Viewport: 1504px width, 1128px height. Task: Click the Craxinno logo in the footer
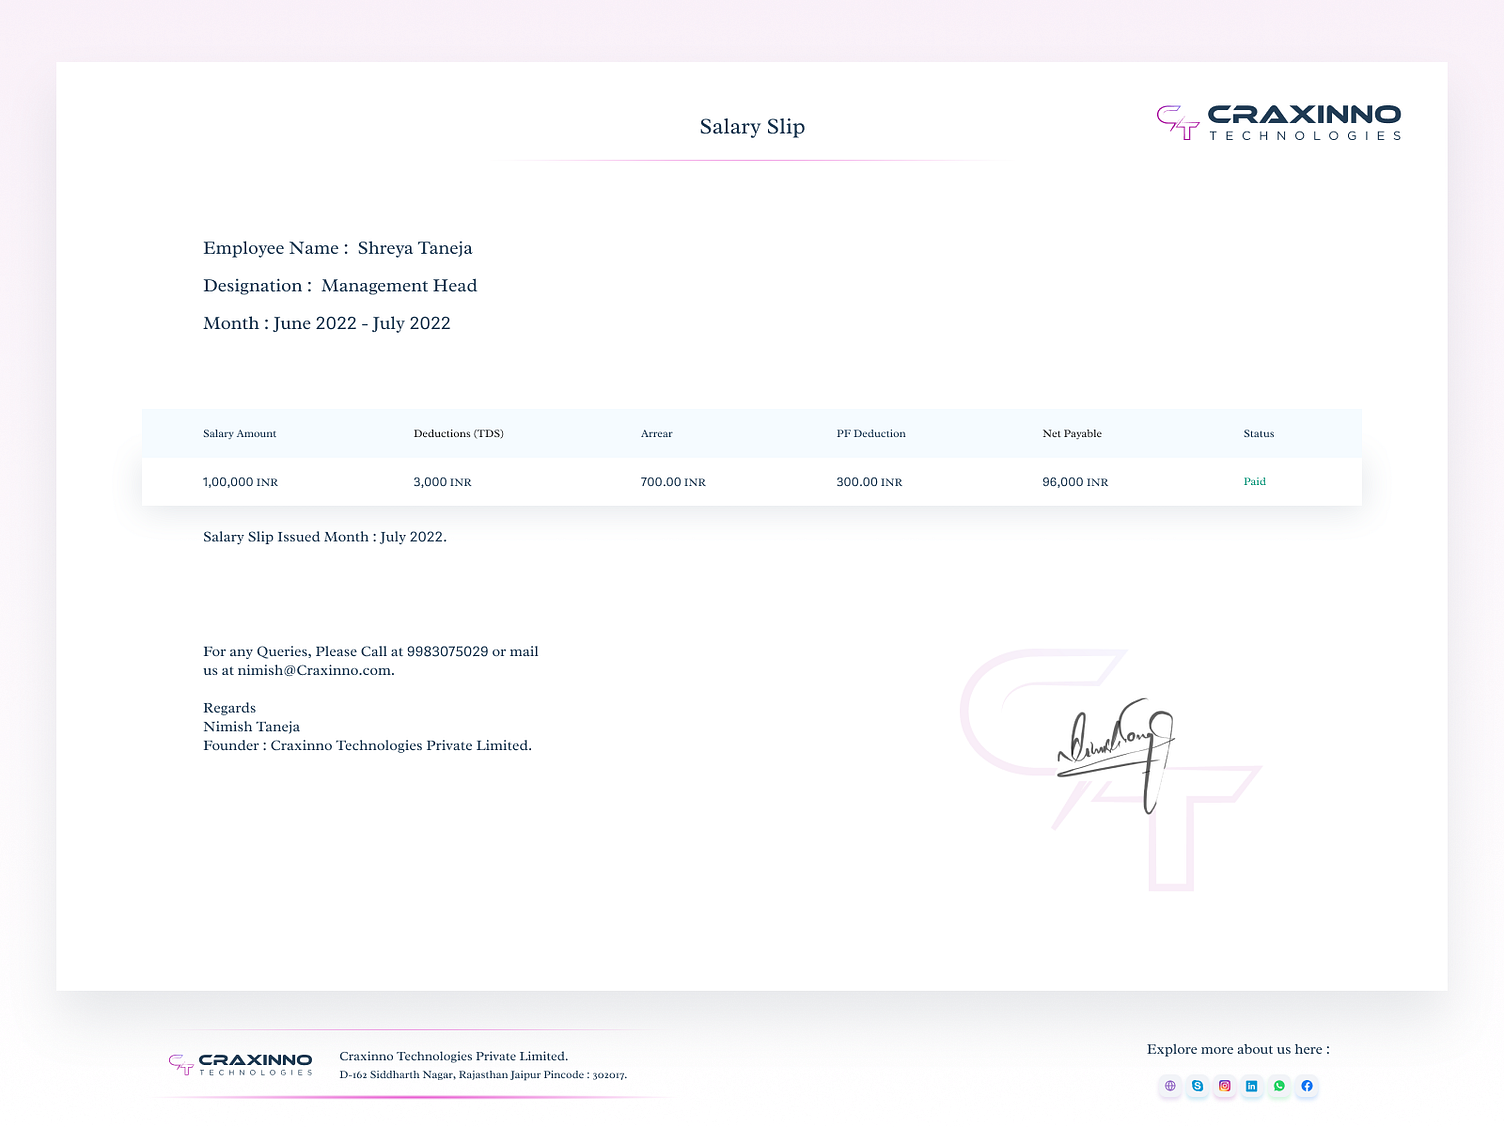[240, 1064]
